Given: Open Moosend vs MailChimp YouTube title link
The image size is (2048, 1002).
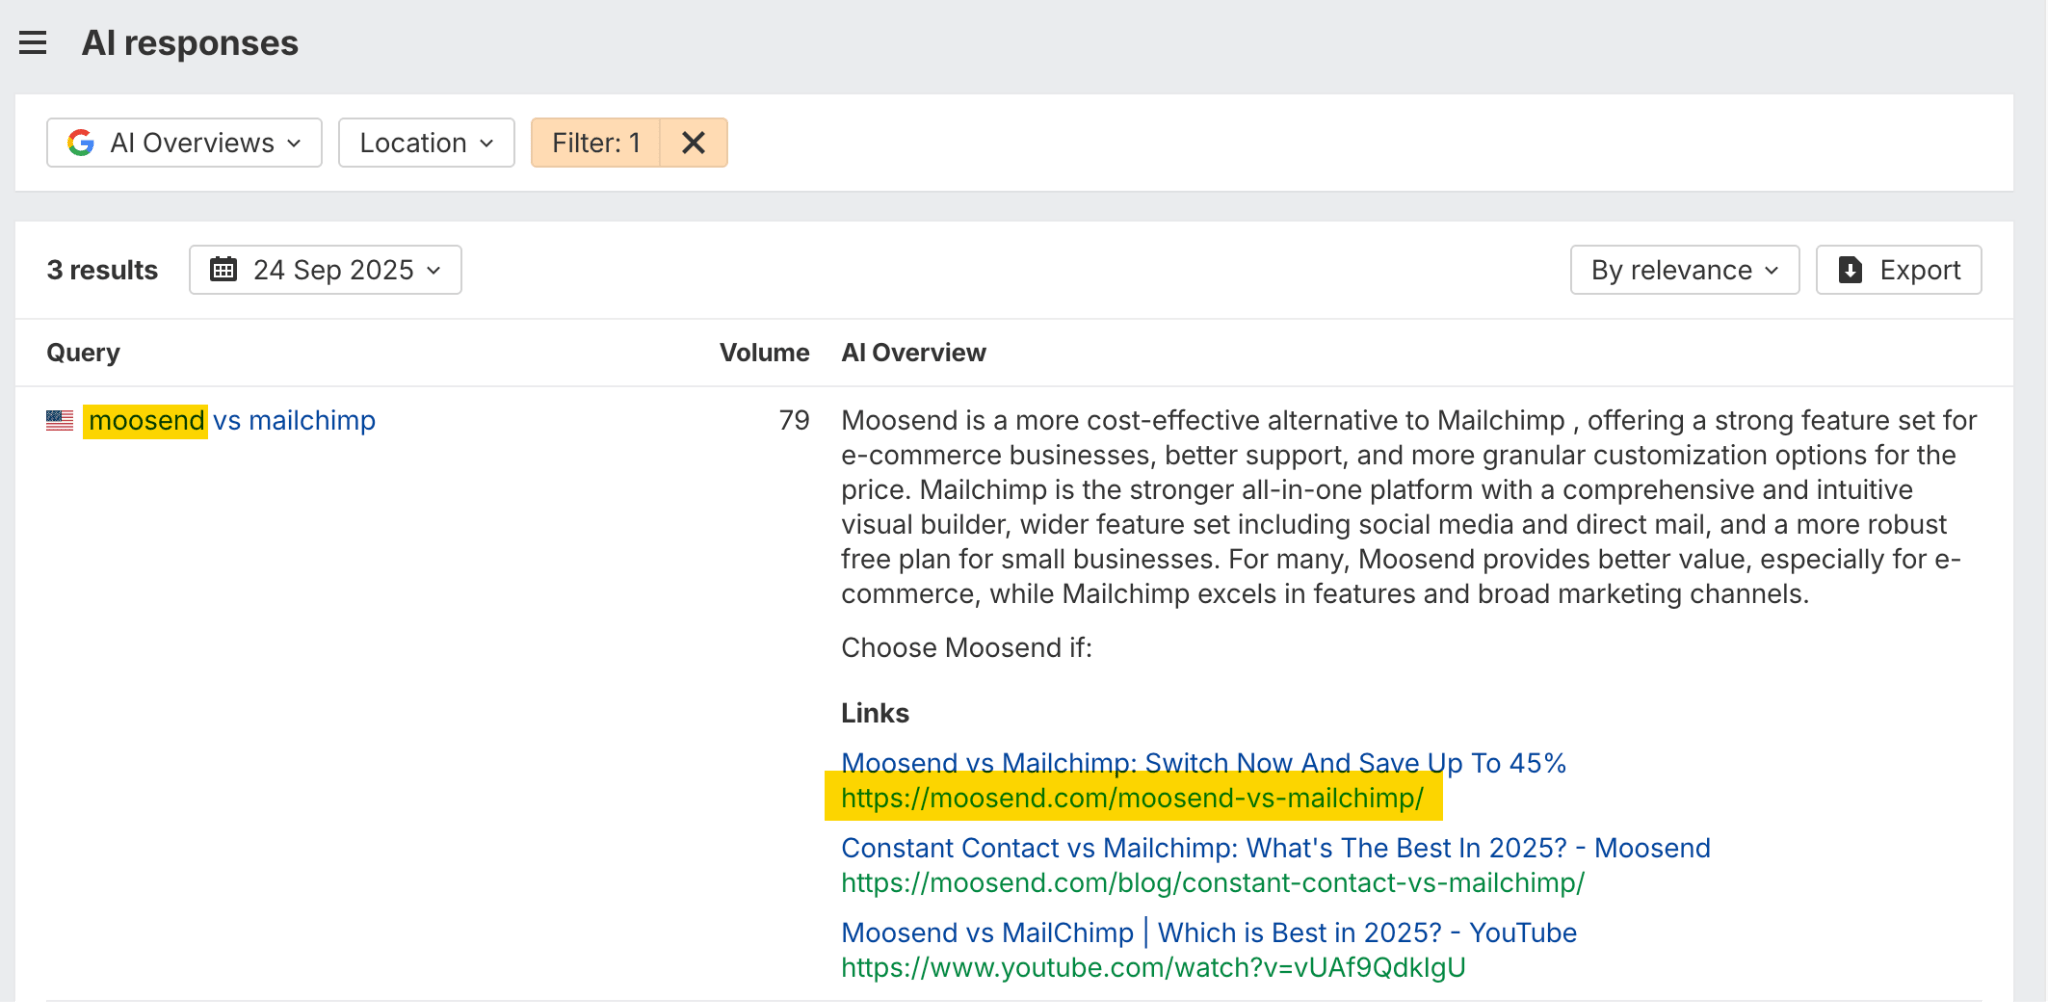Looking at the screenshot, I should (x=1208, y=933).
